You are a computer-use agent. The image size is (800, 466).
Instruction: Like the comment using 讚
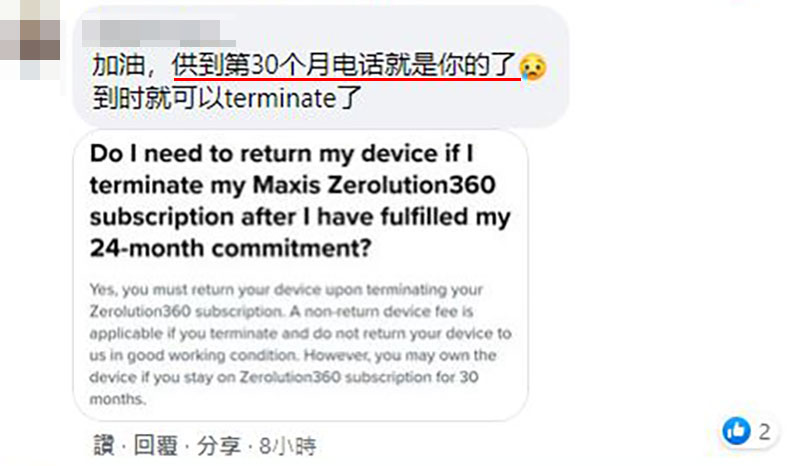click(104, 446)
